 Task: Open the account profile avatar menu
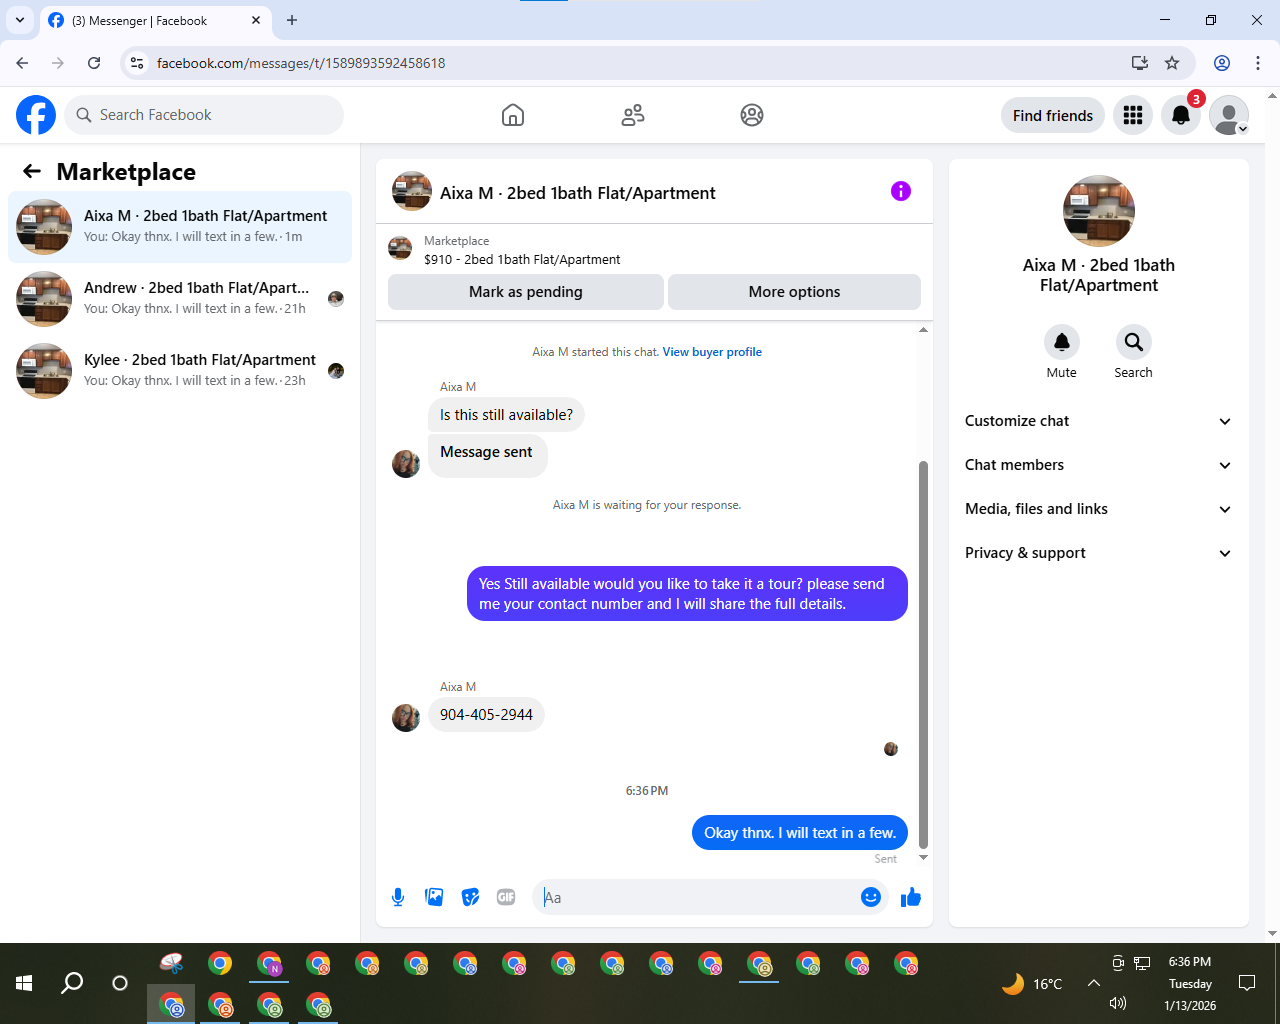(1229, 115)
